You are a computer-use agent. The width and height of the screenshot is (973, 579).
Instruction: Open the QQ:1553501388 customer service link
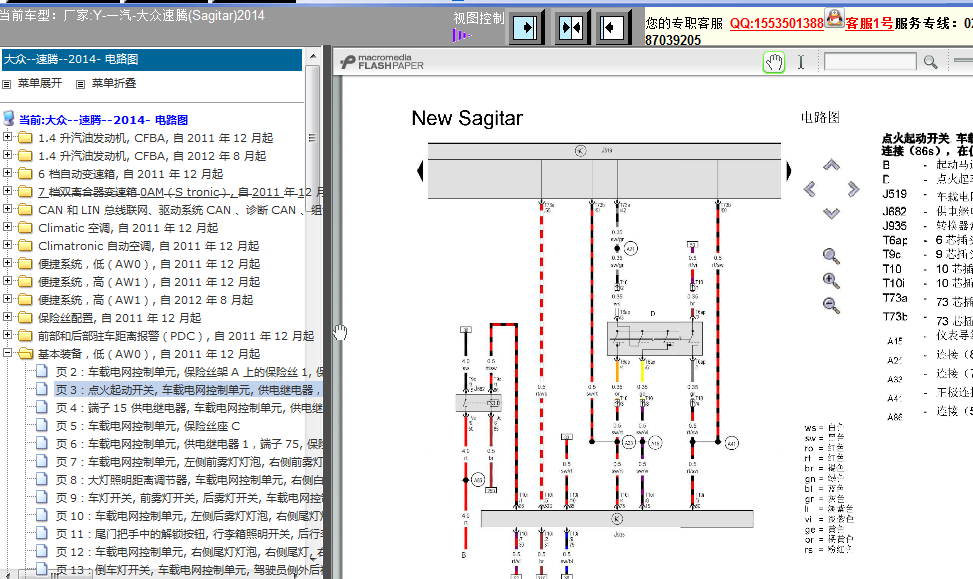(776, 24)
